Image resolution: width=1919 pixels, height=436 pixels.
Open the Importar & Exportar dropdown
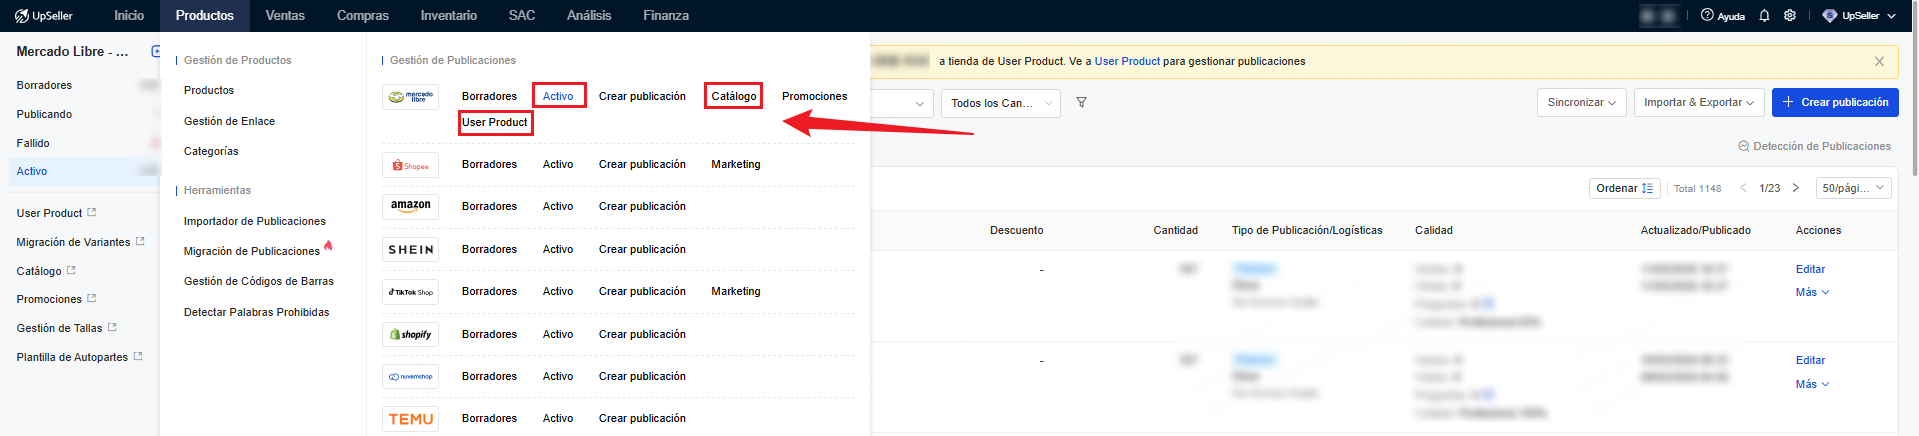click(x=1698, y=103)
